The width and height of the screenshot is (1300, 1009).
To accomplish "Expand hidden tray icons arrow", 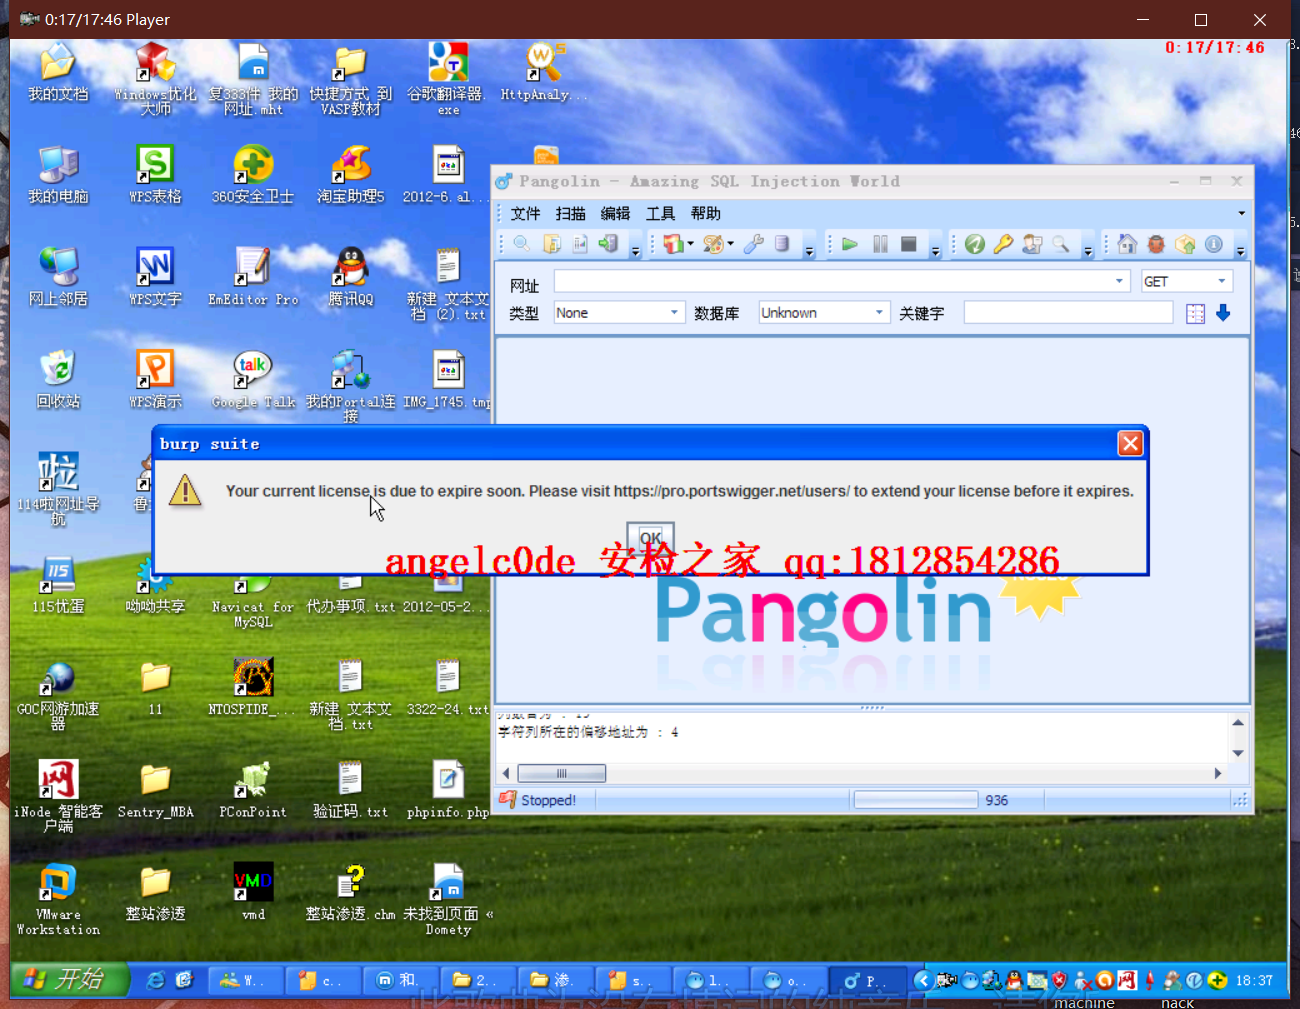I will pos(923,980).
